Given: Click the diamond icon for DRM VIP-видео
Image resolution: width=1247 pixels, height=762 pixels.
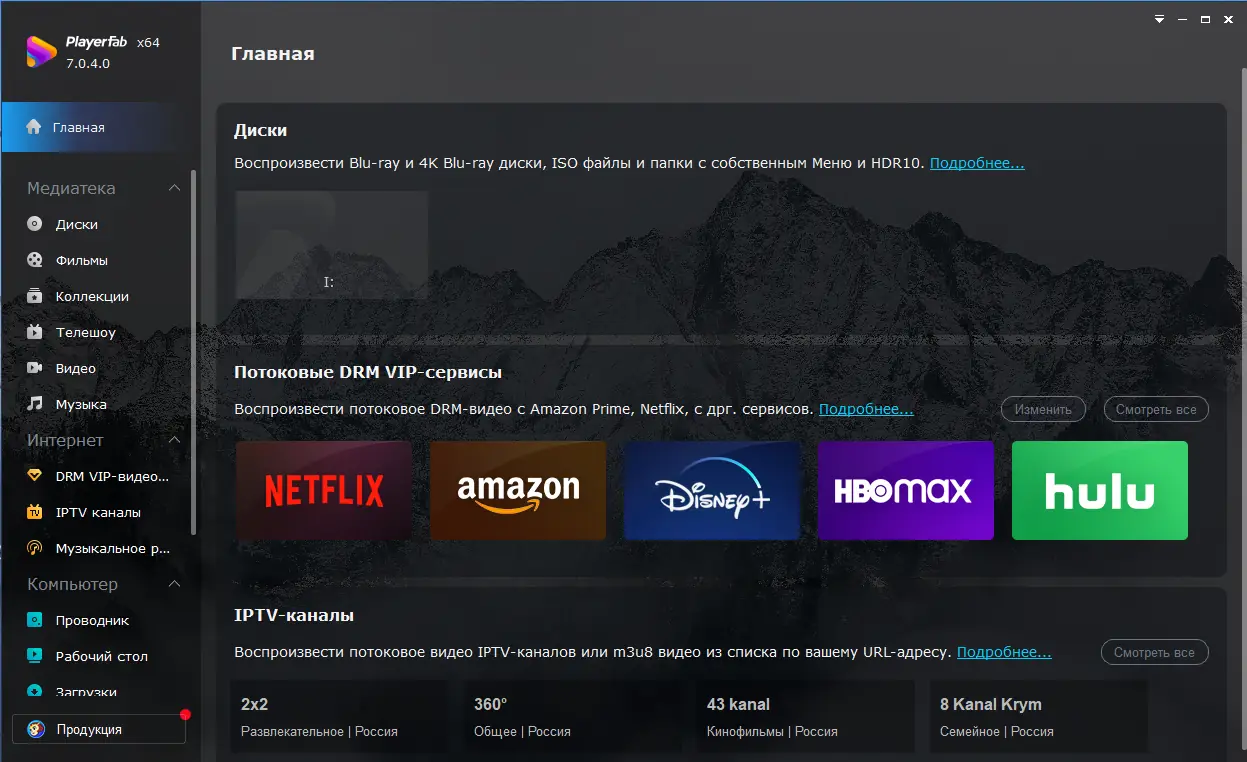Looking at the screenshot, I should click(x=35, y=476).
